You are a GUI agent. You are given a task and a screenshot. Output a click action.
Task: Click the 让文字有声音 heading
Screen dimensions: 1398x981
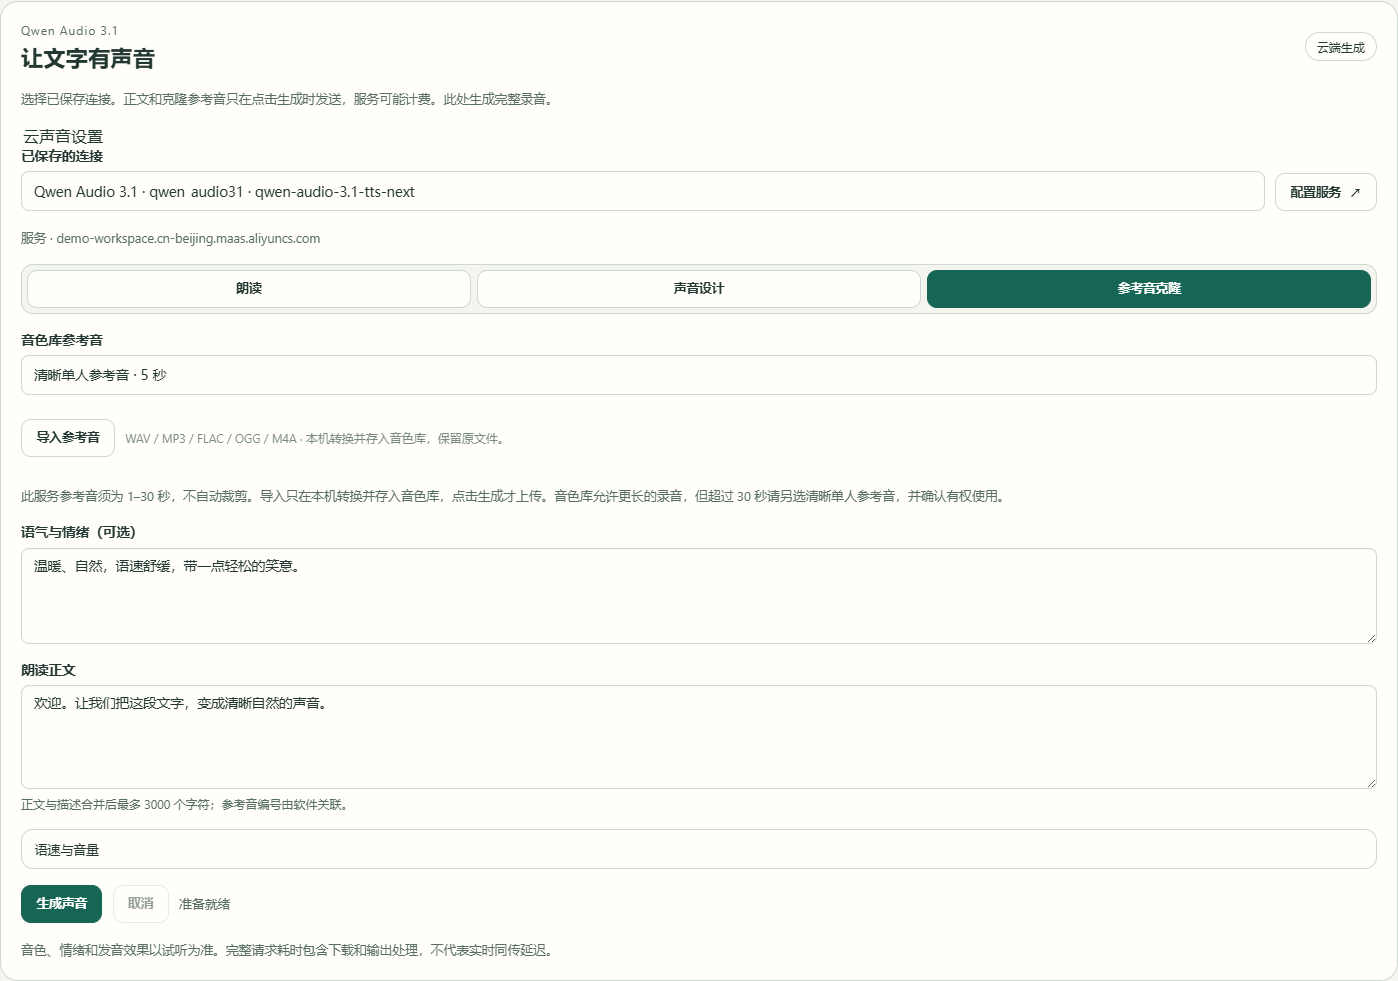[88, 59]
